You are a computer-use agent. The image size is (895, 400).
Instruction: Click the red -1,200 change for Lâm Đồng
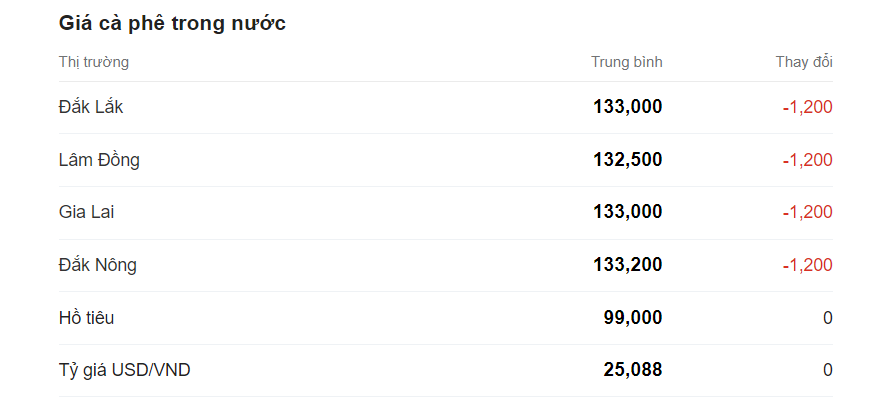(x=807, y=160)
